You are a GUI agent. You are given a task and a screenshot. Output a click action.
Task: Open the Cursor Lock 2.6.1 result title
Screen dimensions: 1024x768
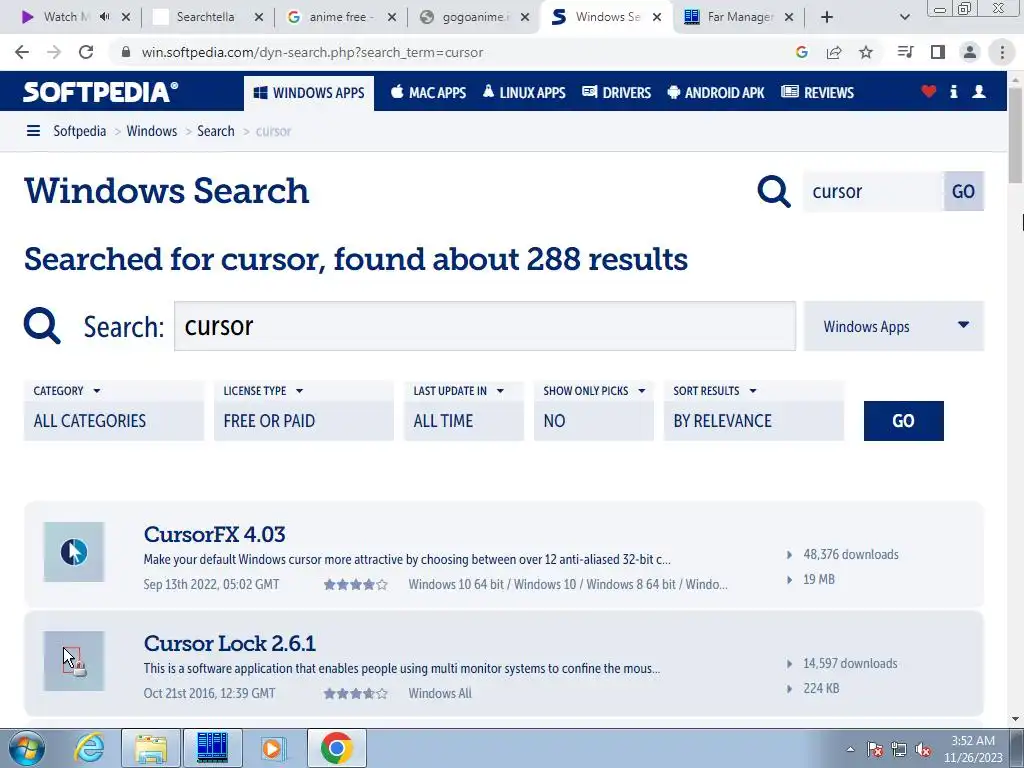click(229, 643)
